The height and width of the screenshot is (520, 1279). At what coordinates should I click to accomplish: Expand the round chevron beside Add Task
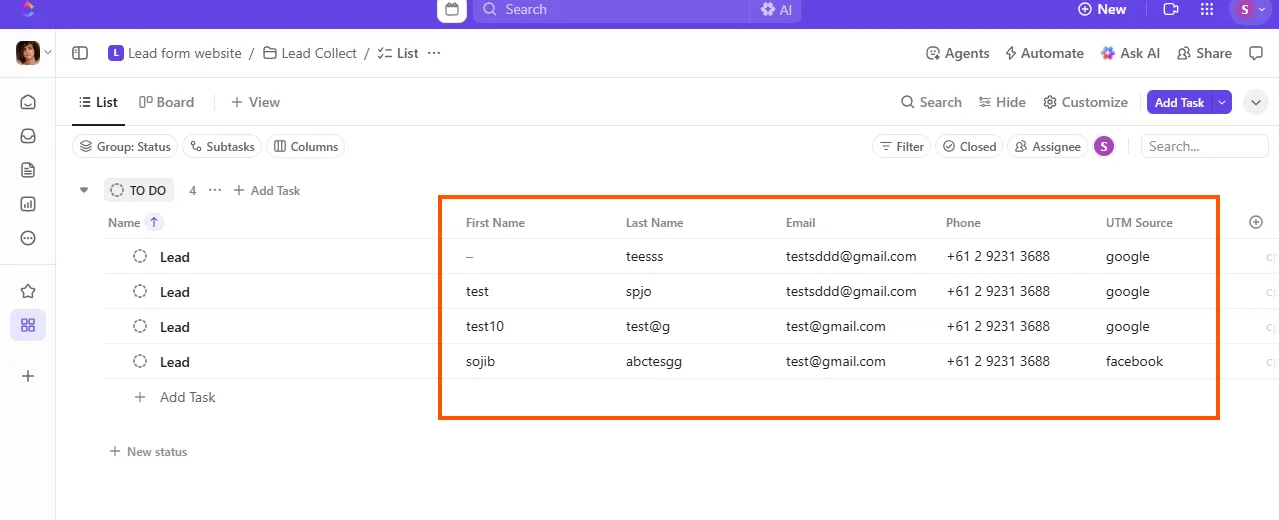tap(1255, 102)
